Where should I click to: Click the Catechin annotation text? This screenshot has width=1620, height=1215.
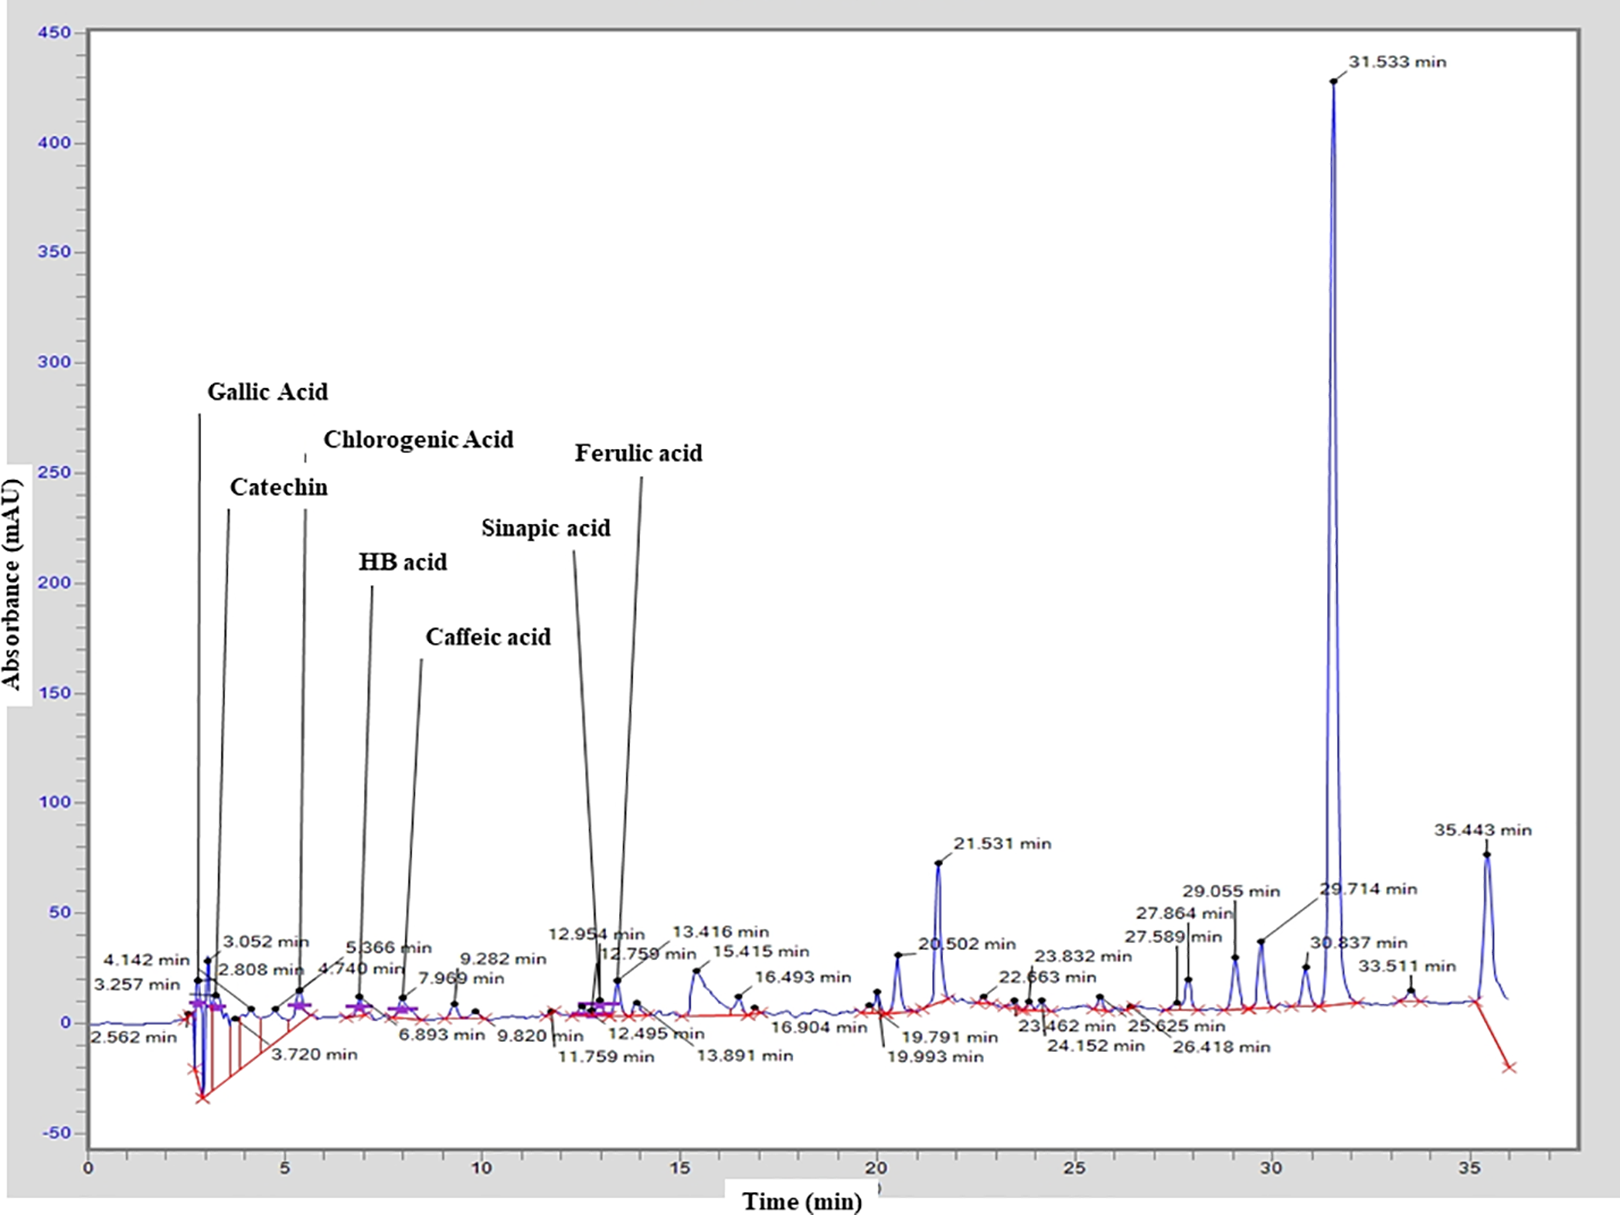[278, 487]
